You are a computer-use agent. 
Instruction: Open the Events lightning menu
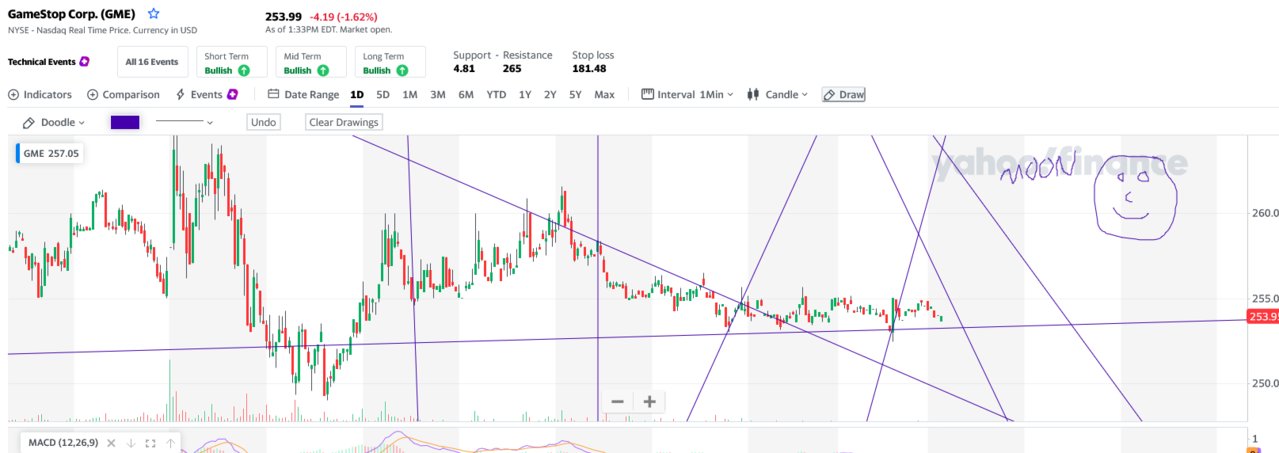(x=206, y=94)
